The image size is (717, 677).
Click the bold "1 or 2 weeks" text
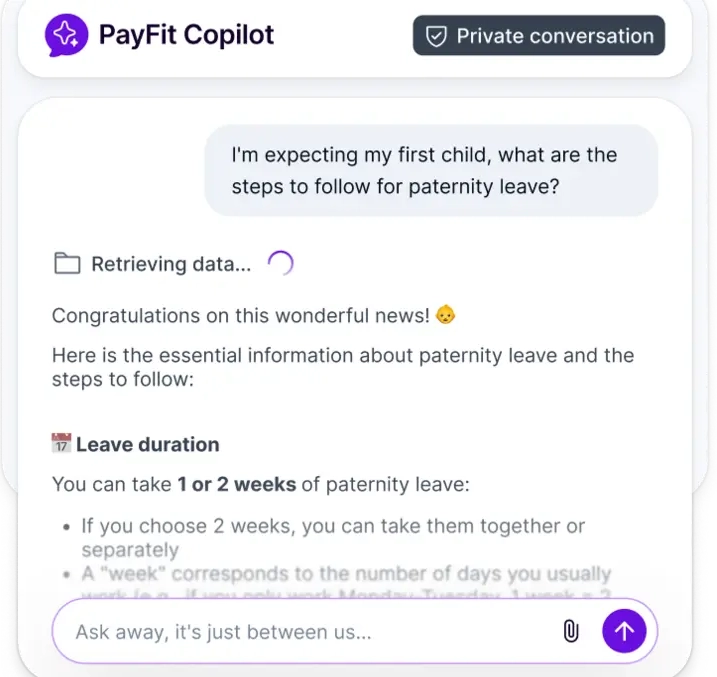click(x=236, y=485)
